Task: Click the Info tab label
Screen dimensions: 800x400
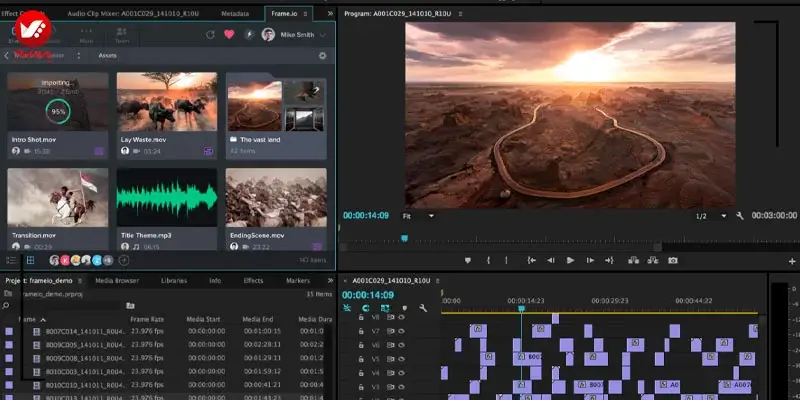Action: [215, 281]
